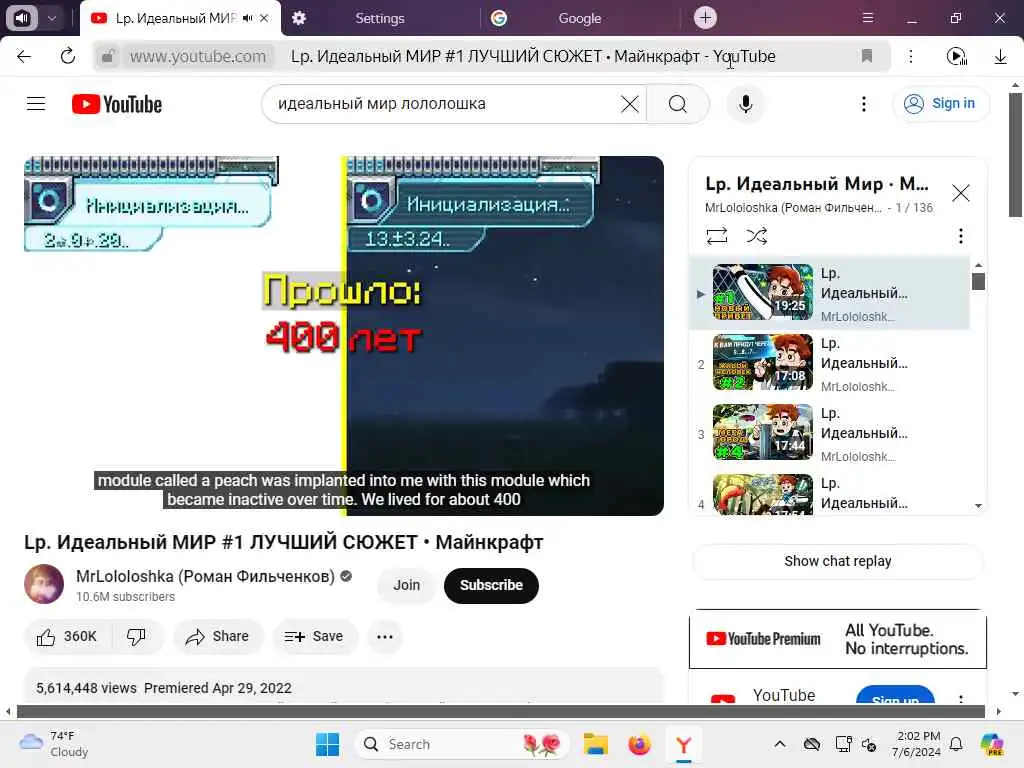Open clock and calendar 2:02 PM

tap(918, 744)
